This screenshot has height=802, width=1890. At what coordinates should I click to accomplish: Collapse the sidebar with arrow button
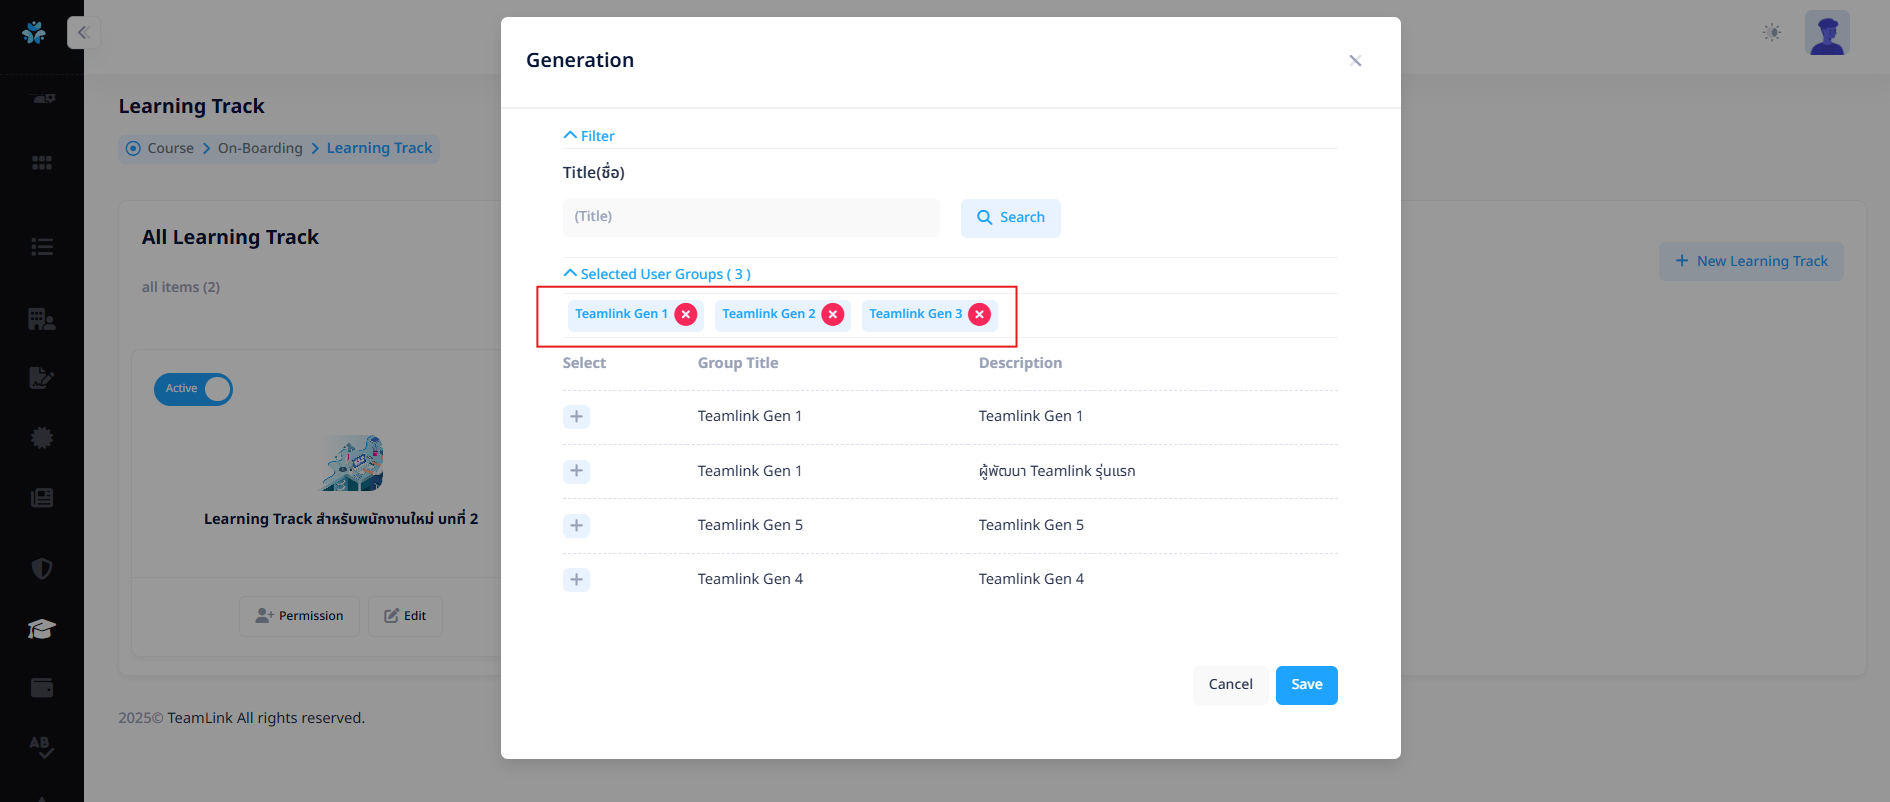(x=84, y=33)
